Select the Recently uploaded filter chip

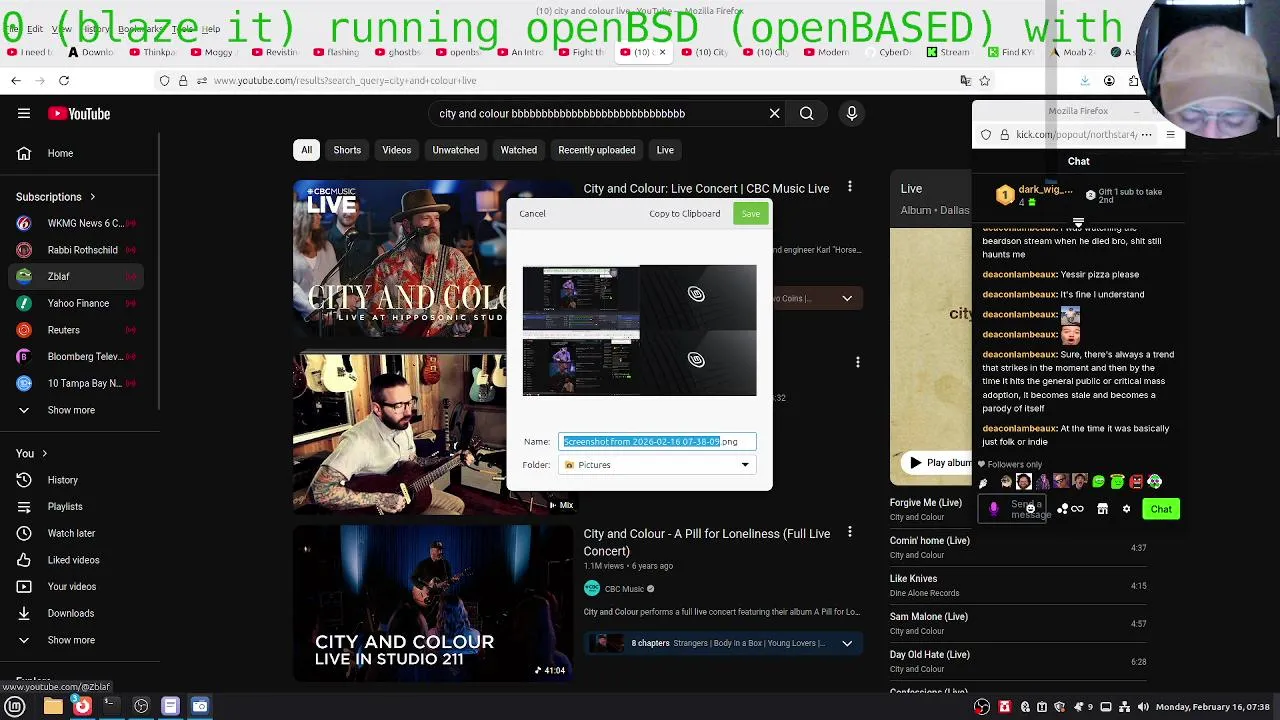tap(596, 150)
